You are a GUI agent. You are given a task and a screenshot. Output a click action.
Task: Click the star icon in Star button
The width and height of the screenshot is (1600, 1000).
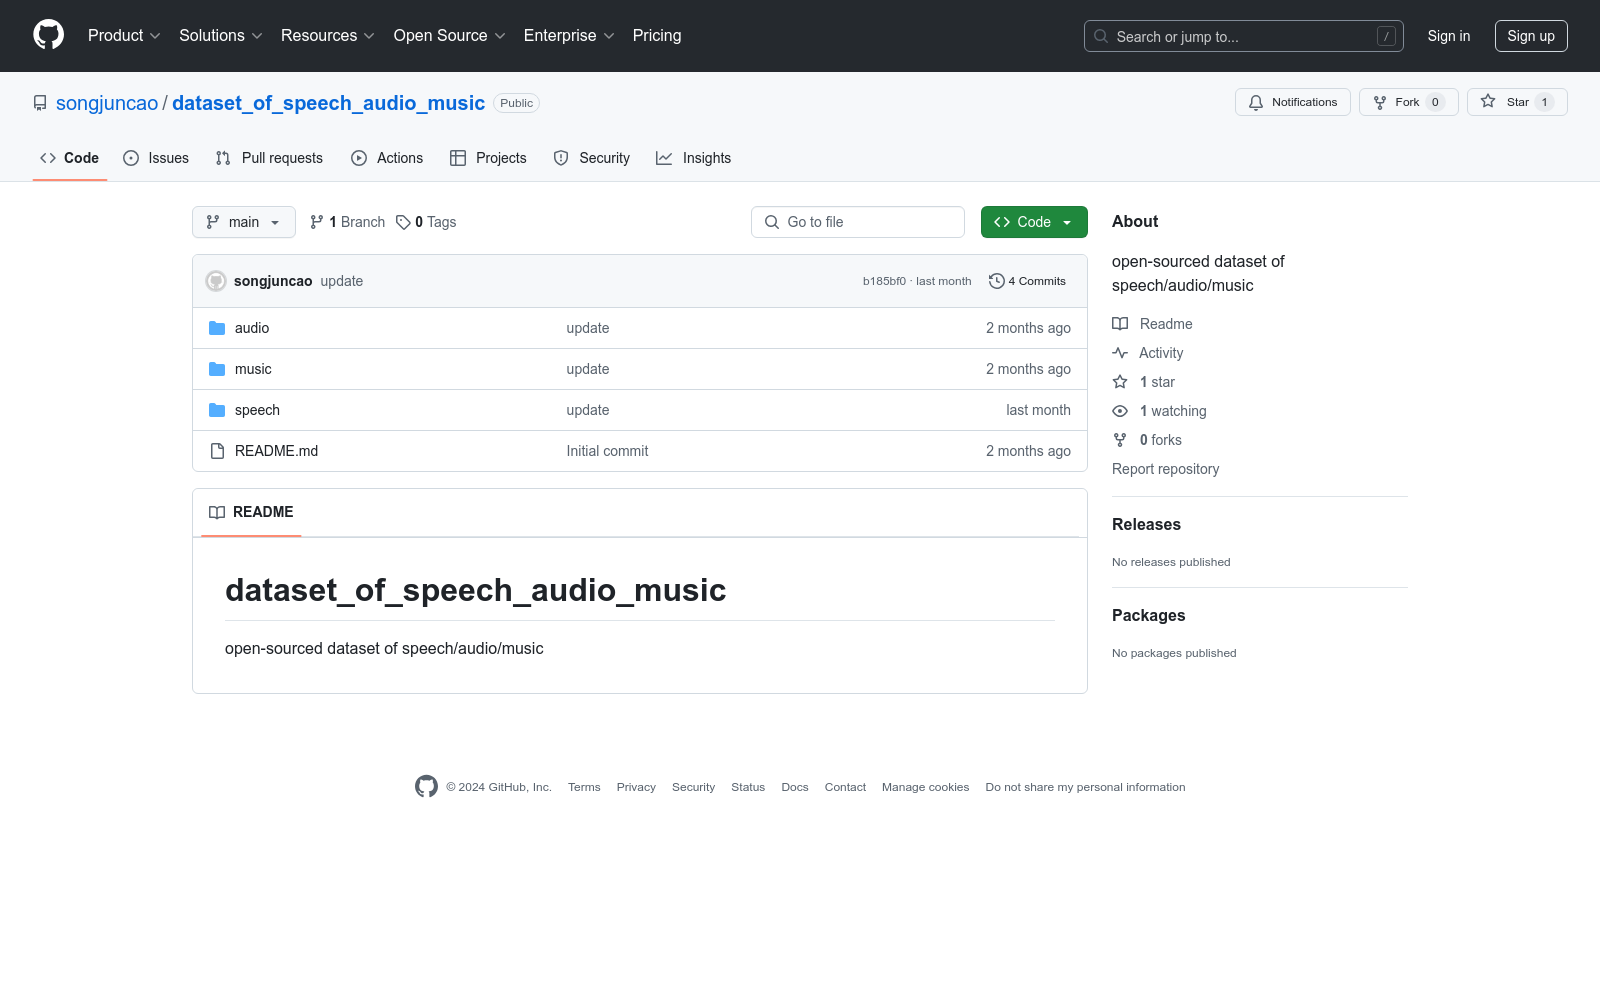pyautogui.click(x=1488, y=102)
